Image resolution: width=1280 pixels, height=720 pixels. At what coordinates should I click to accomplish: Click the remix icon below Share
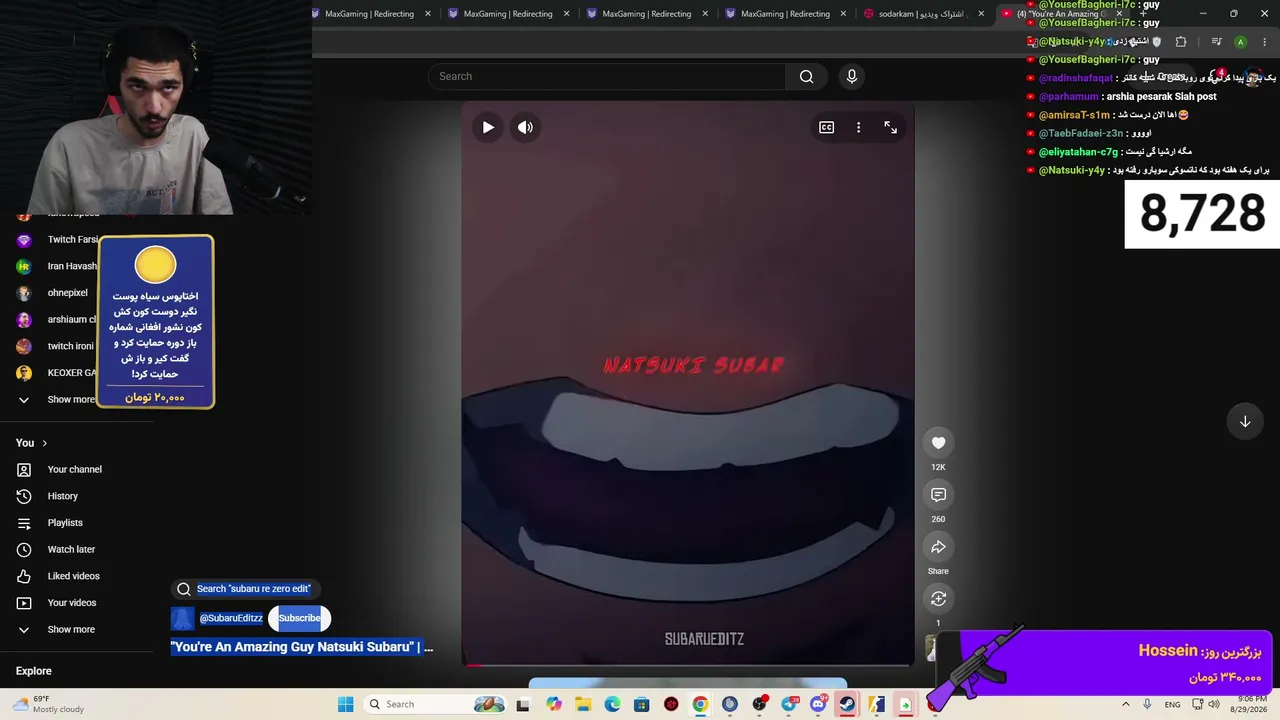(x=938, y=599)
